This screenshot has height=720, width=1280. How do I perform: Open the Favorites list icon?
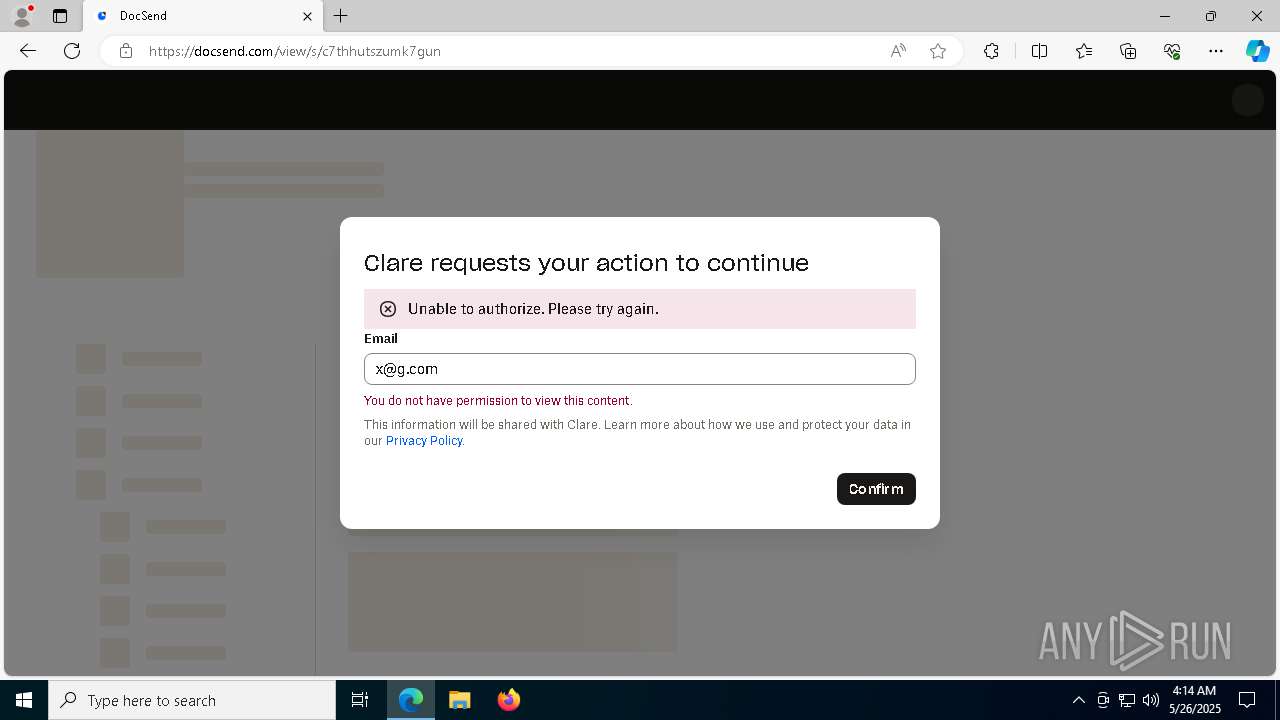[1084, 51]
